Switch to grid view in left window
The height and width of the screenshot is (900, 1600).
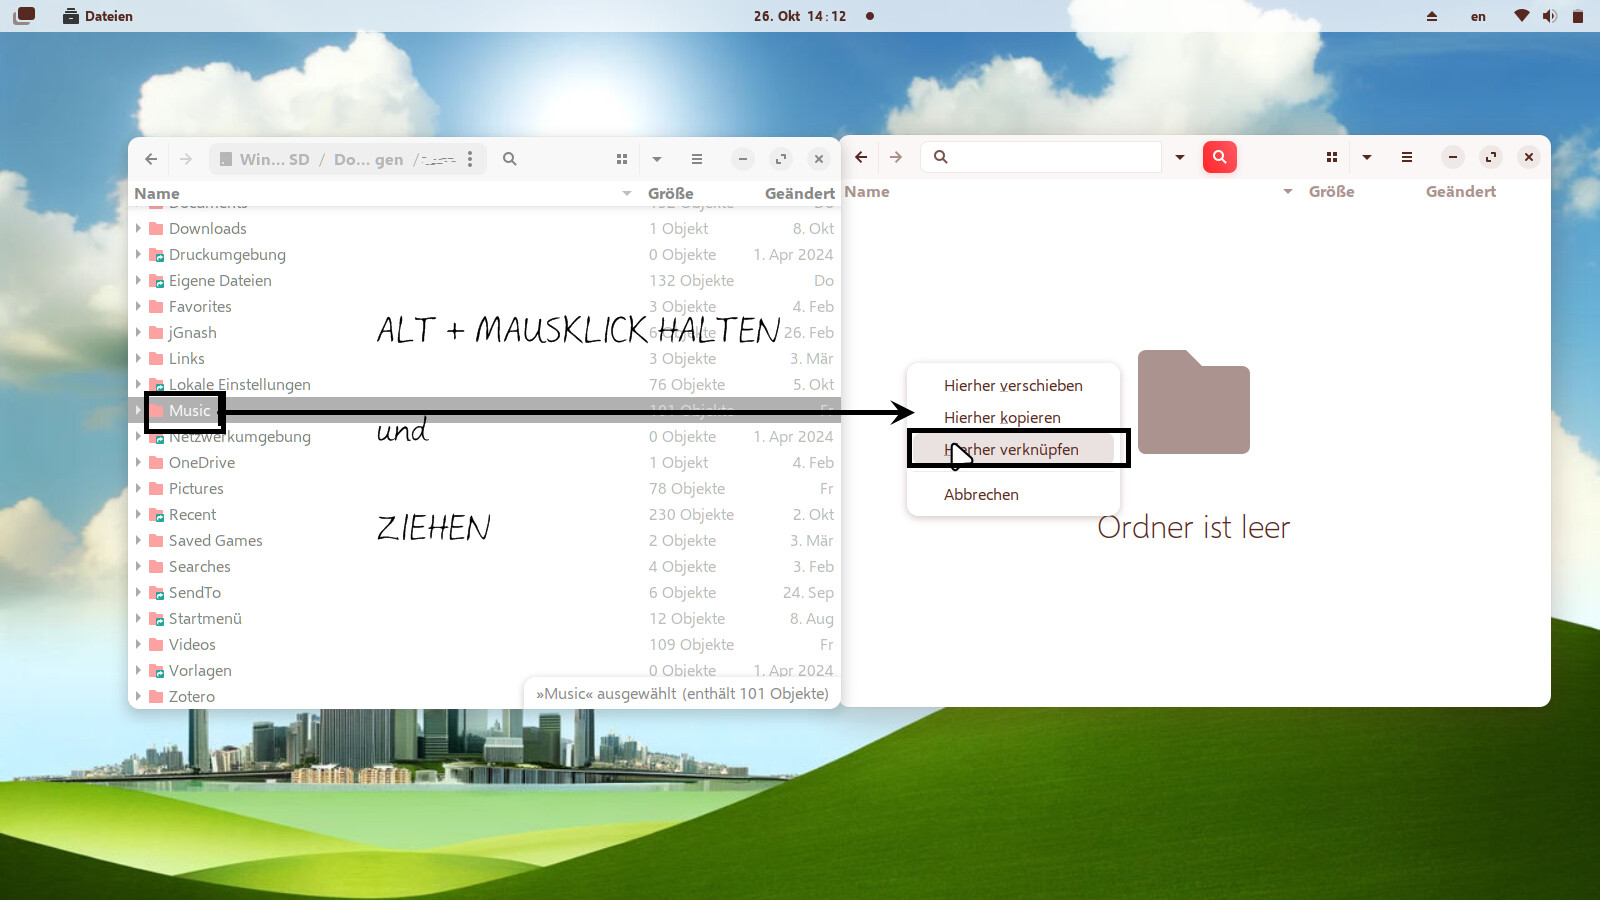[622, 159]
